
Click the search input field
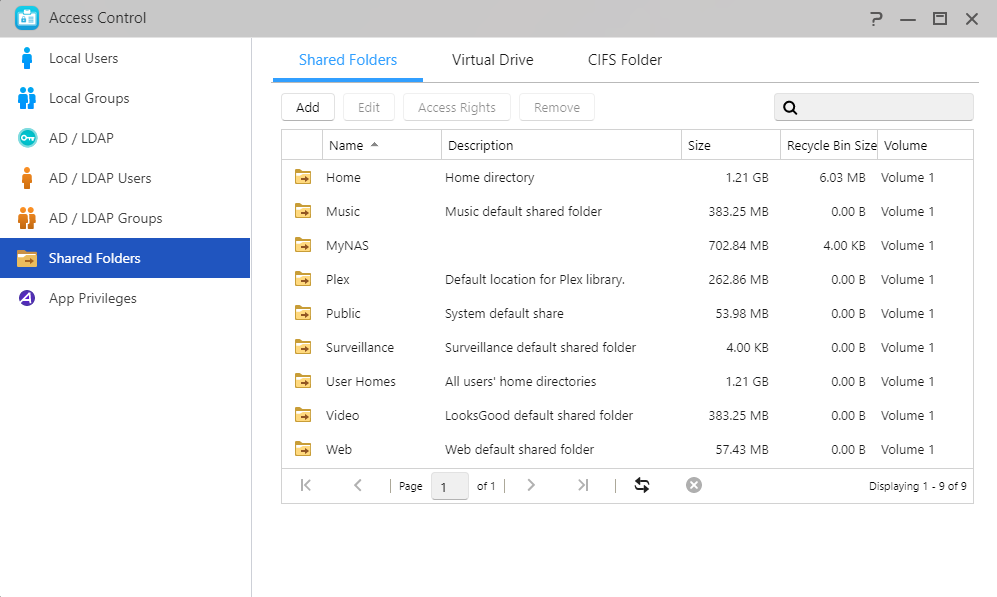point(874,107)
